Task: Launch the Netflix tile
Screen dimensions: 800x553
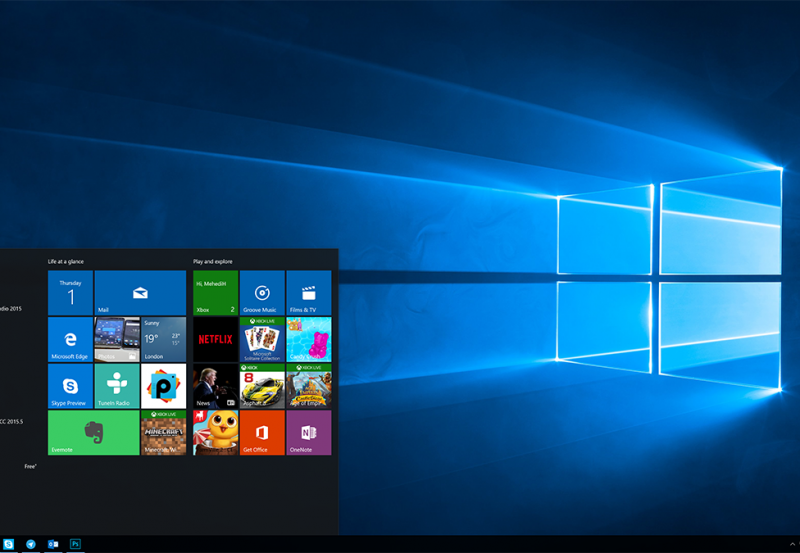Action: (215, 339)
